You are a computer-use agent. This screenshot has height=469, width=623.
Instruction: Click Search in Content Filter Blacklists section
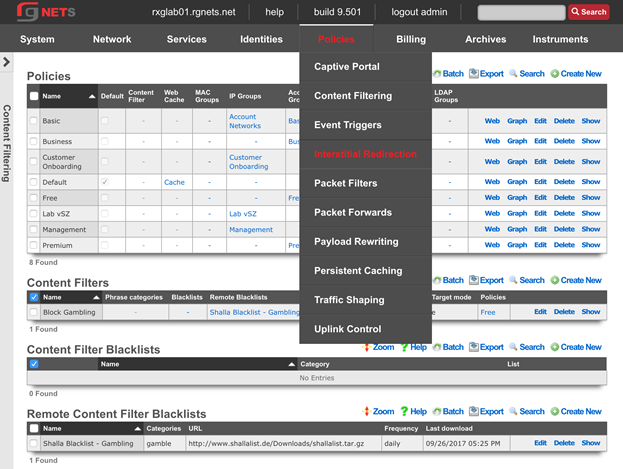(527, 347)
